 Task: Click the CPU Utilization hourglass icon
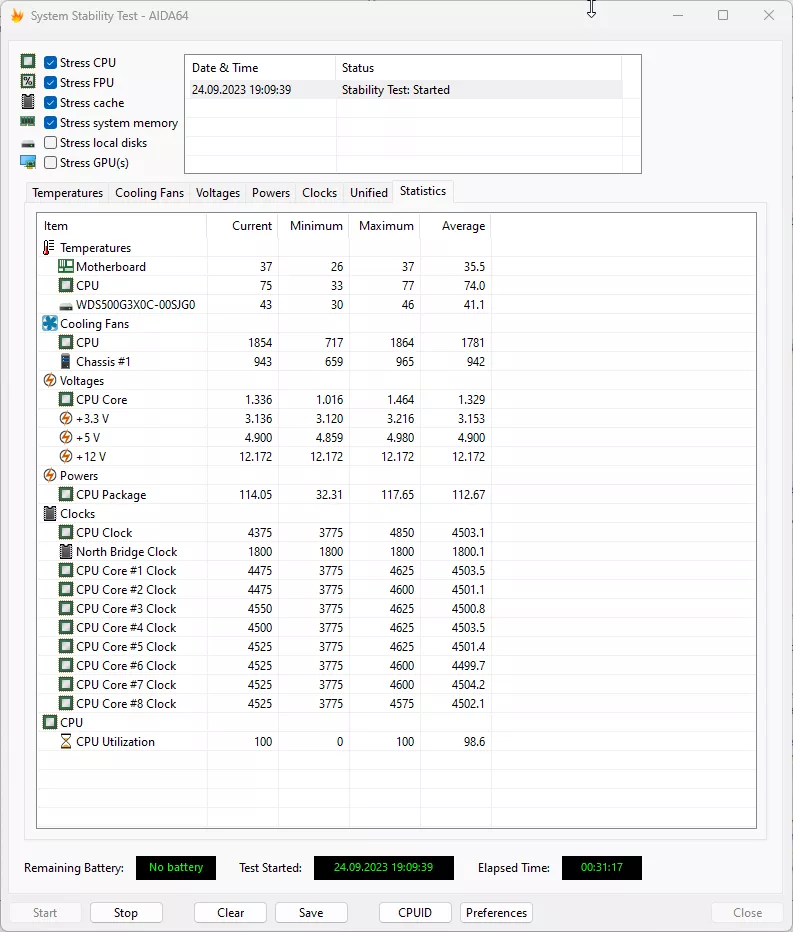pos(66,742)
